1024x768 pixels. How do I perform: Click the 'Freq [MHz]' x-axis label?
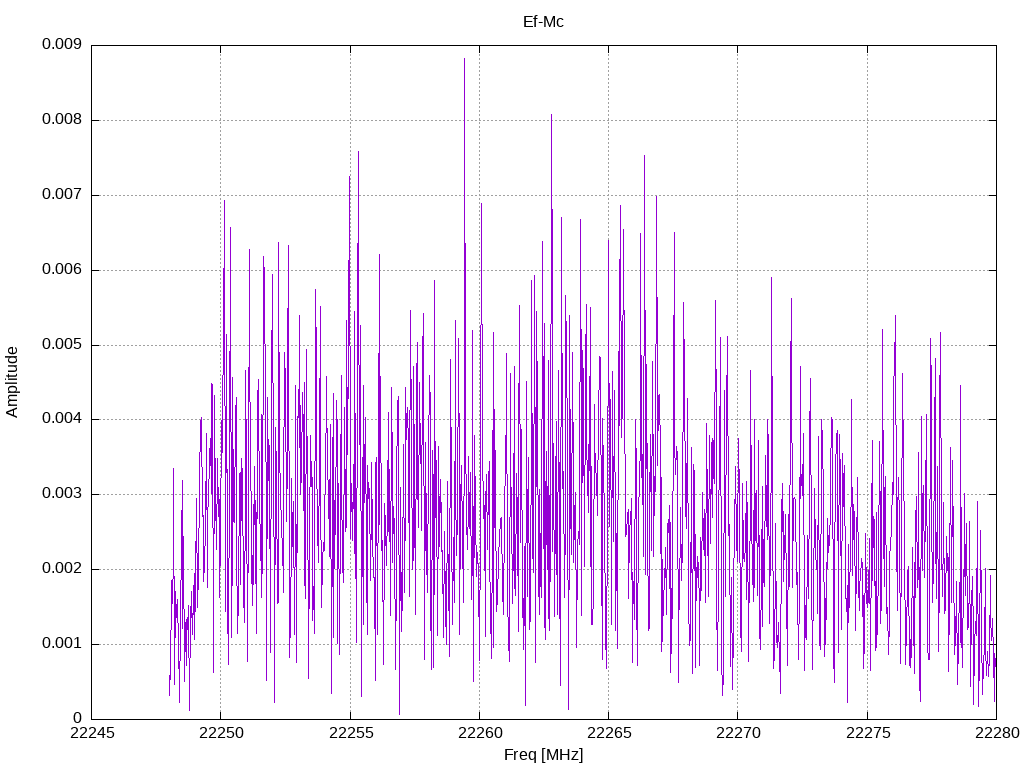(543, 755)
